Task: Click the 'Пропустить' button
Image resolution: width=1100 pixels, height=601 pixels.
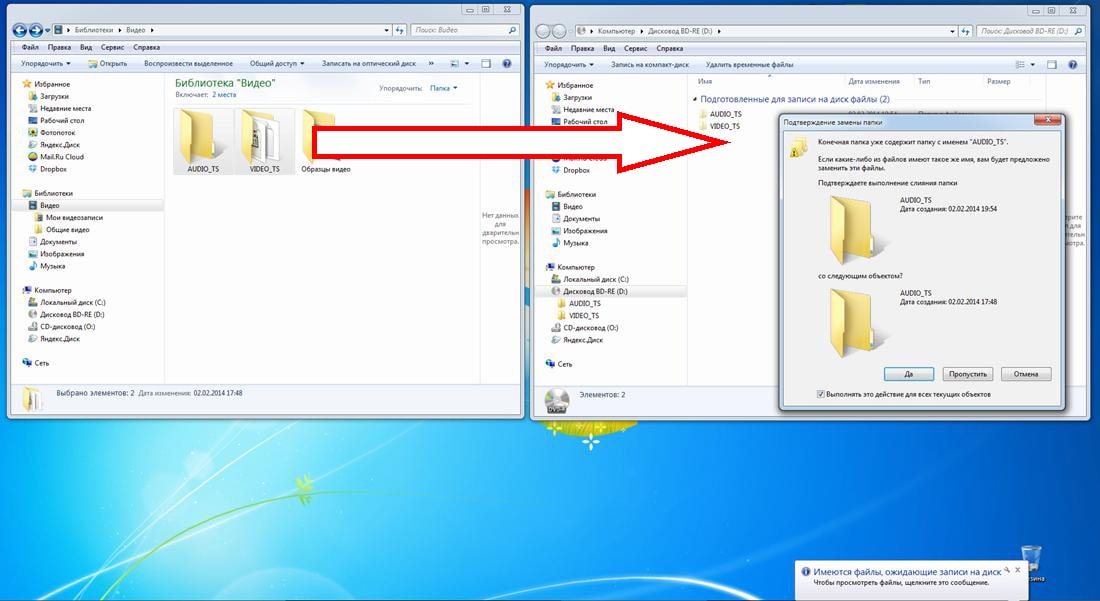Action: pos(967,374)
